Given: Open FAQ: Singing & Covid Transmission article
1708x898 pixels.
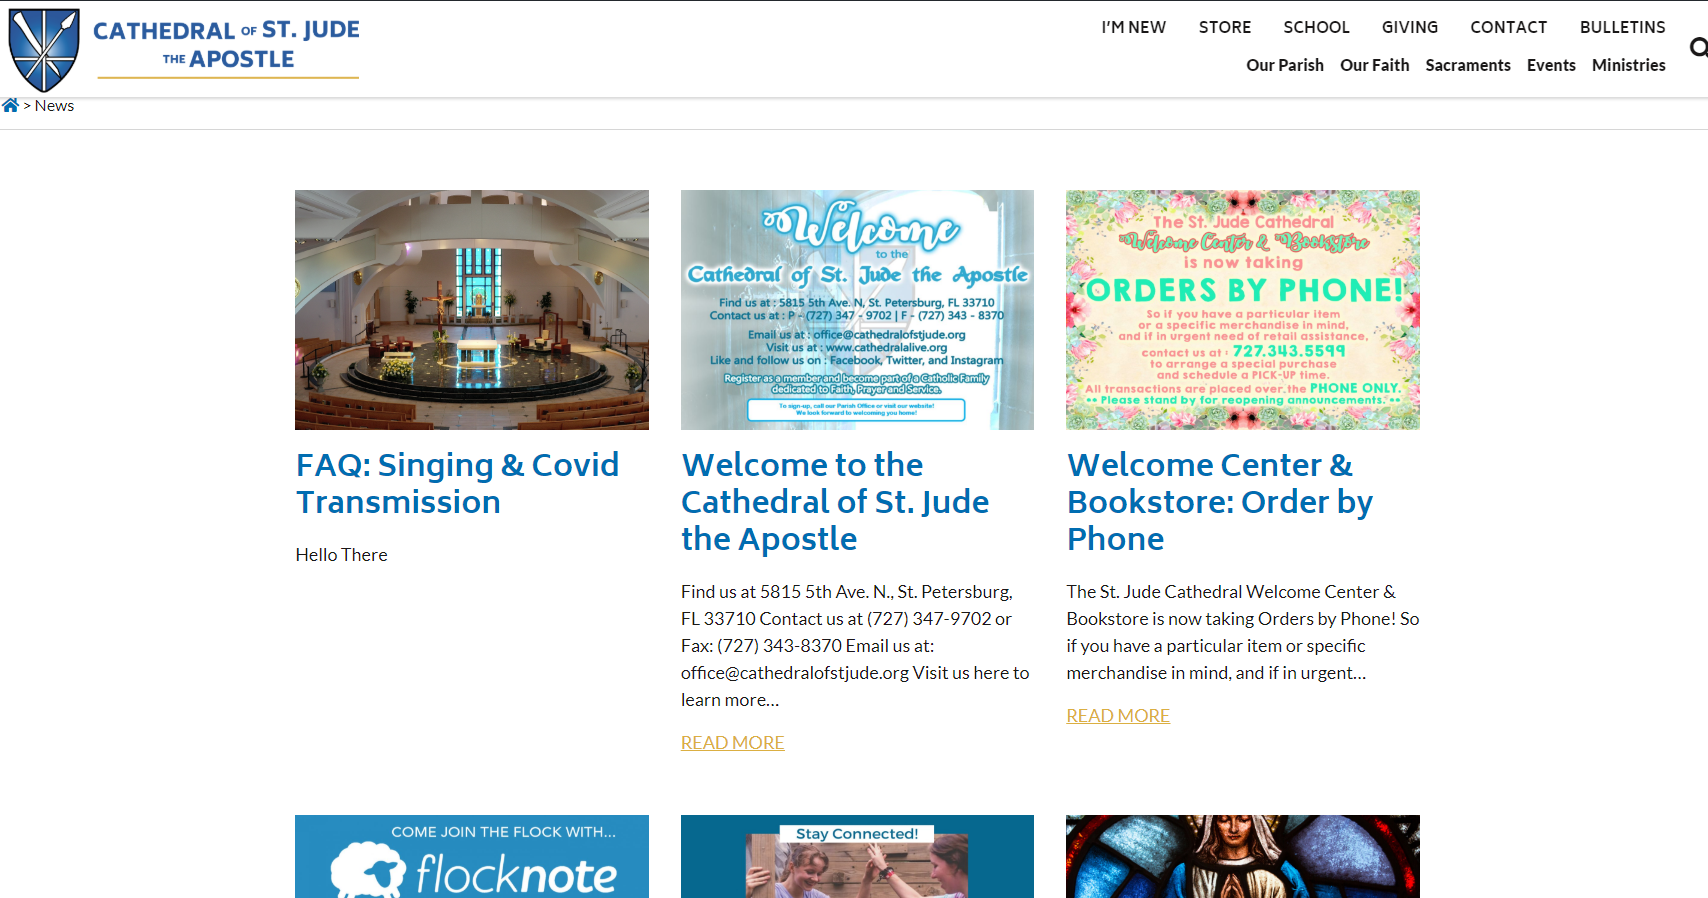Looking at the screenshot, I should point(457,483).
